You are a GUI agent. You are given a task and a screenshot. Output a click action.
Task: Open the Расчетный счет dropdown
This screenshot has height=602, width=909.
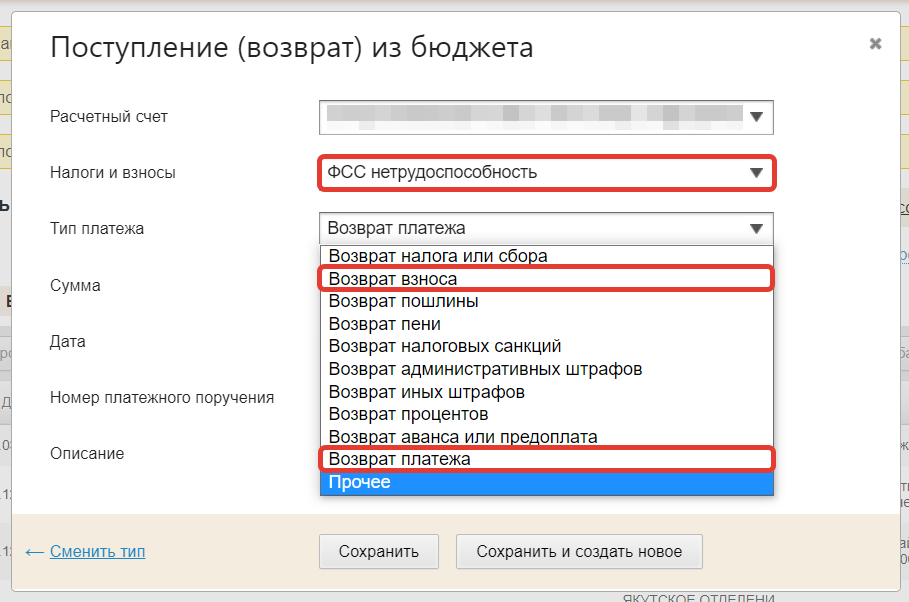tap(546, 116)
